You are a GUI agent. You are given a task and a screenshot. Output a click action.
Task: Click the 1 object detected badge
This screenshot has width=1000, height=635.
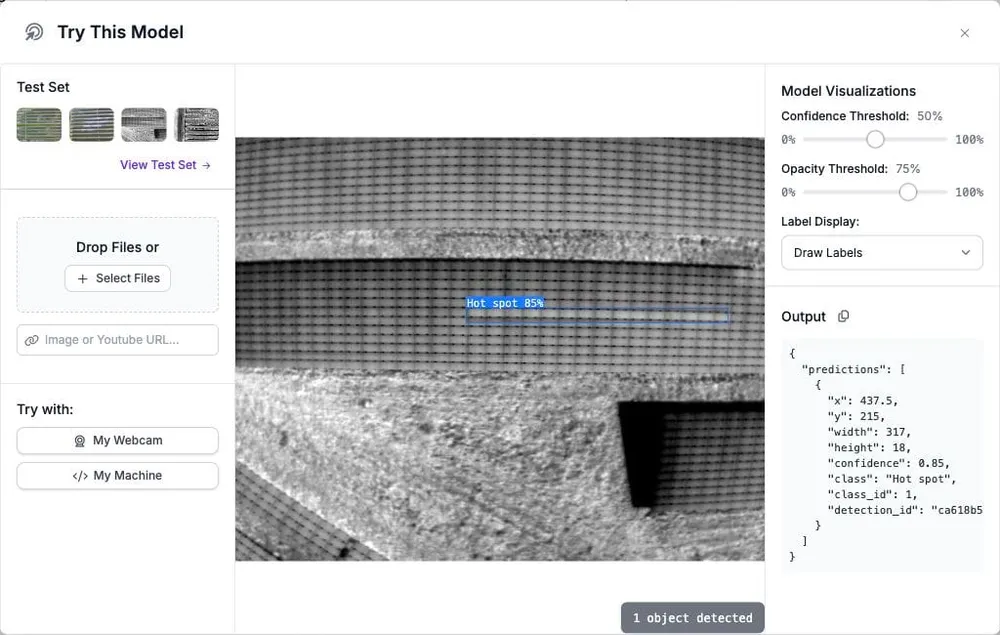coord(693,618)
